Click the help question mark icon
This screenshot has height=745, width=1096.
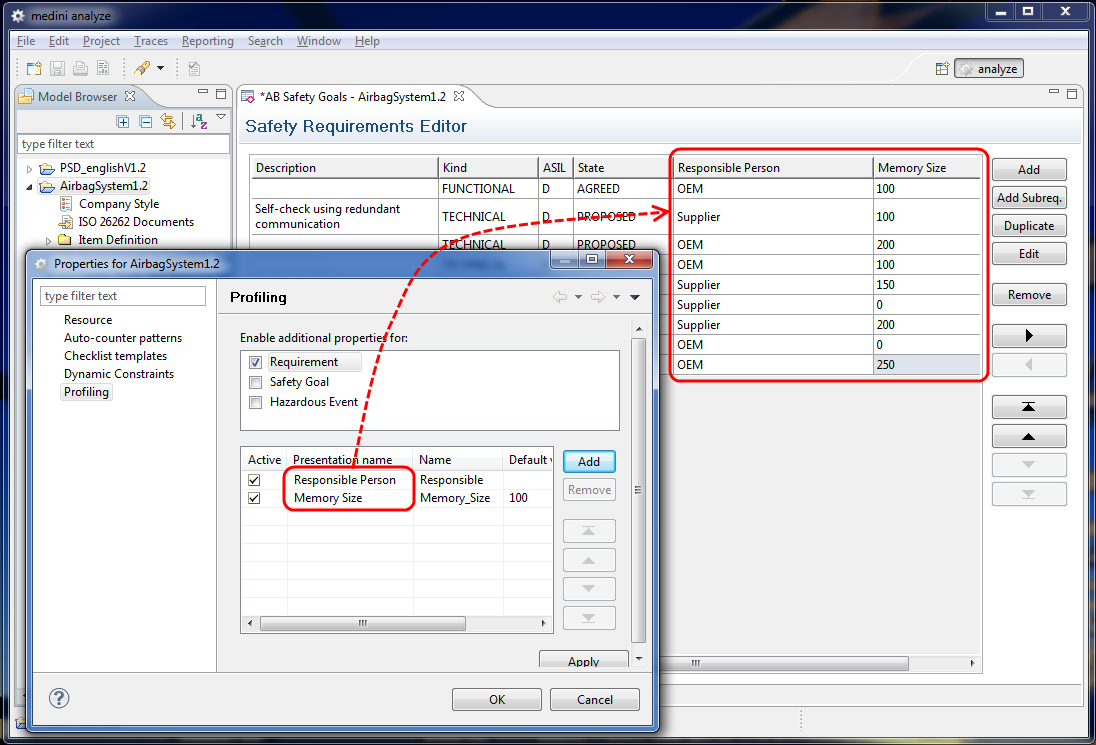coord(59,699)
